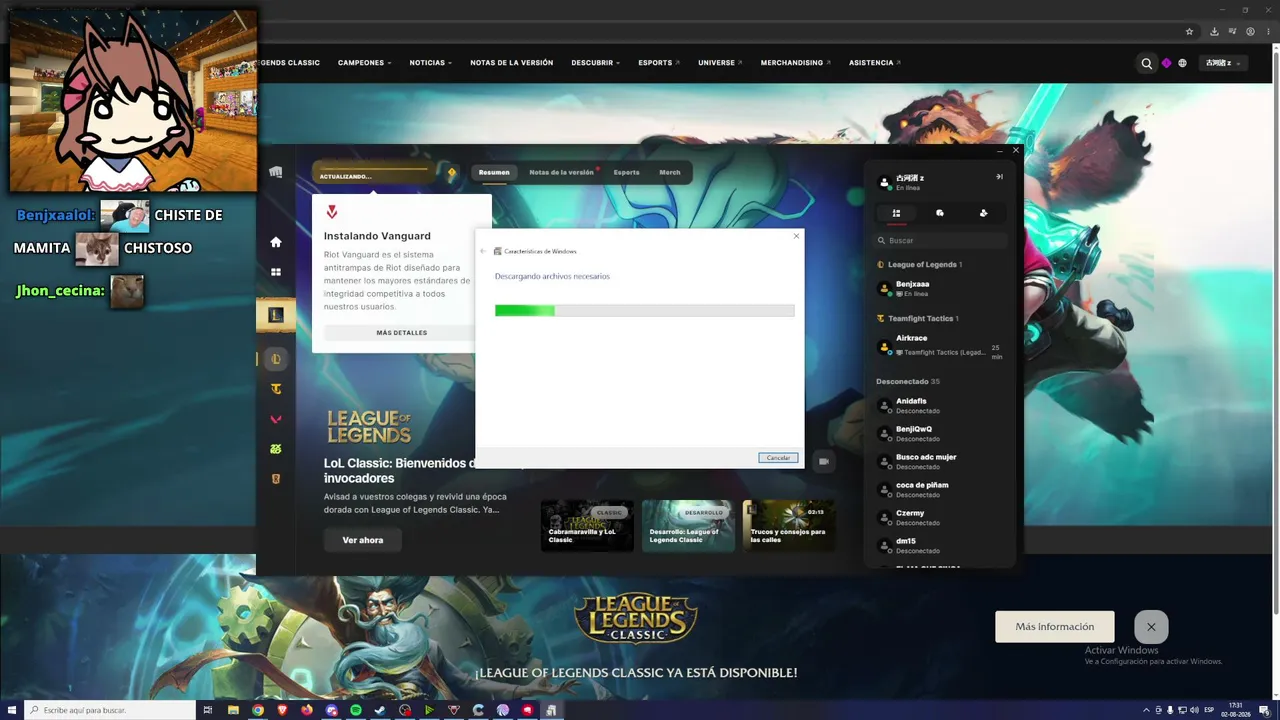Screen dimensions: 1280x720
Task: Click the Windows taskbar search box
Action: tap(110, 710)
